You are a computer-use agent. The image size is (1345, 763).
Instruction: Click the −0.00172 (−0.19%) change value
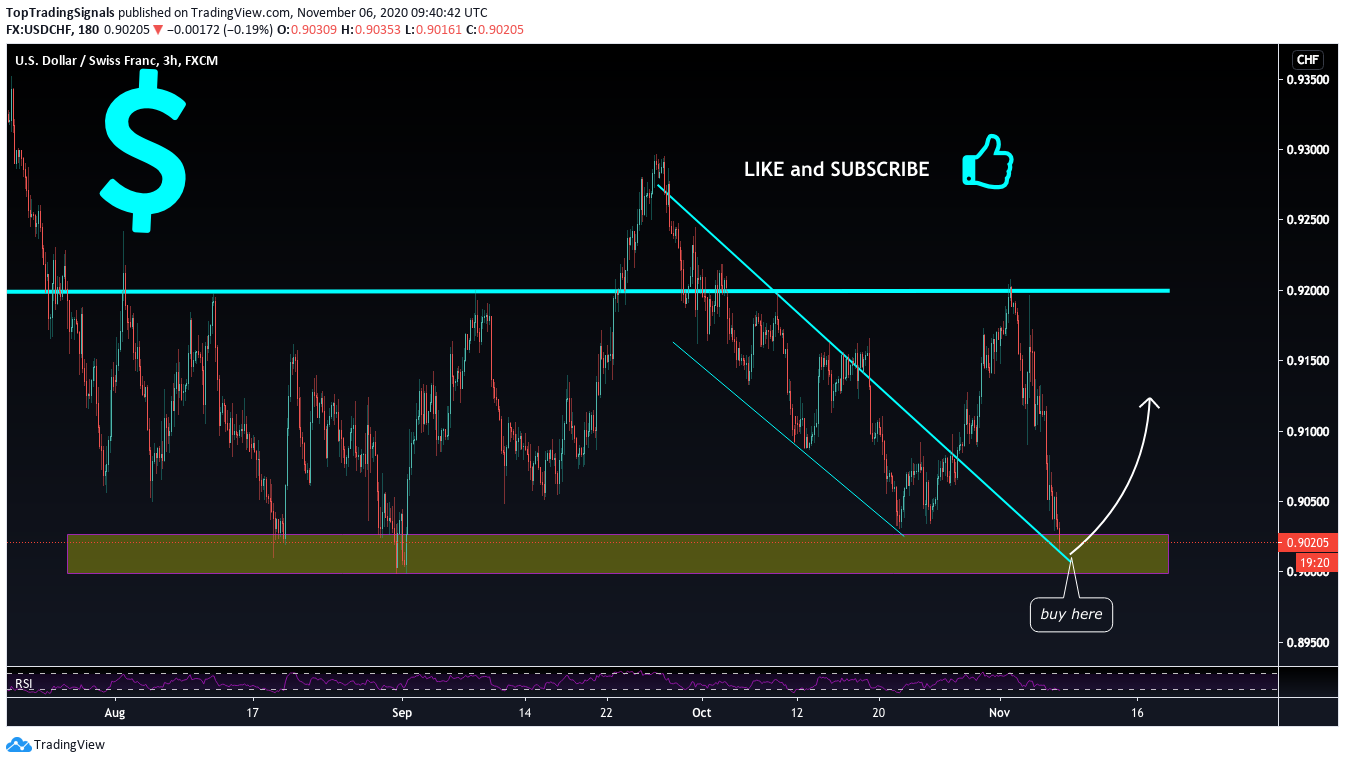(219, 30)
